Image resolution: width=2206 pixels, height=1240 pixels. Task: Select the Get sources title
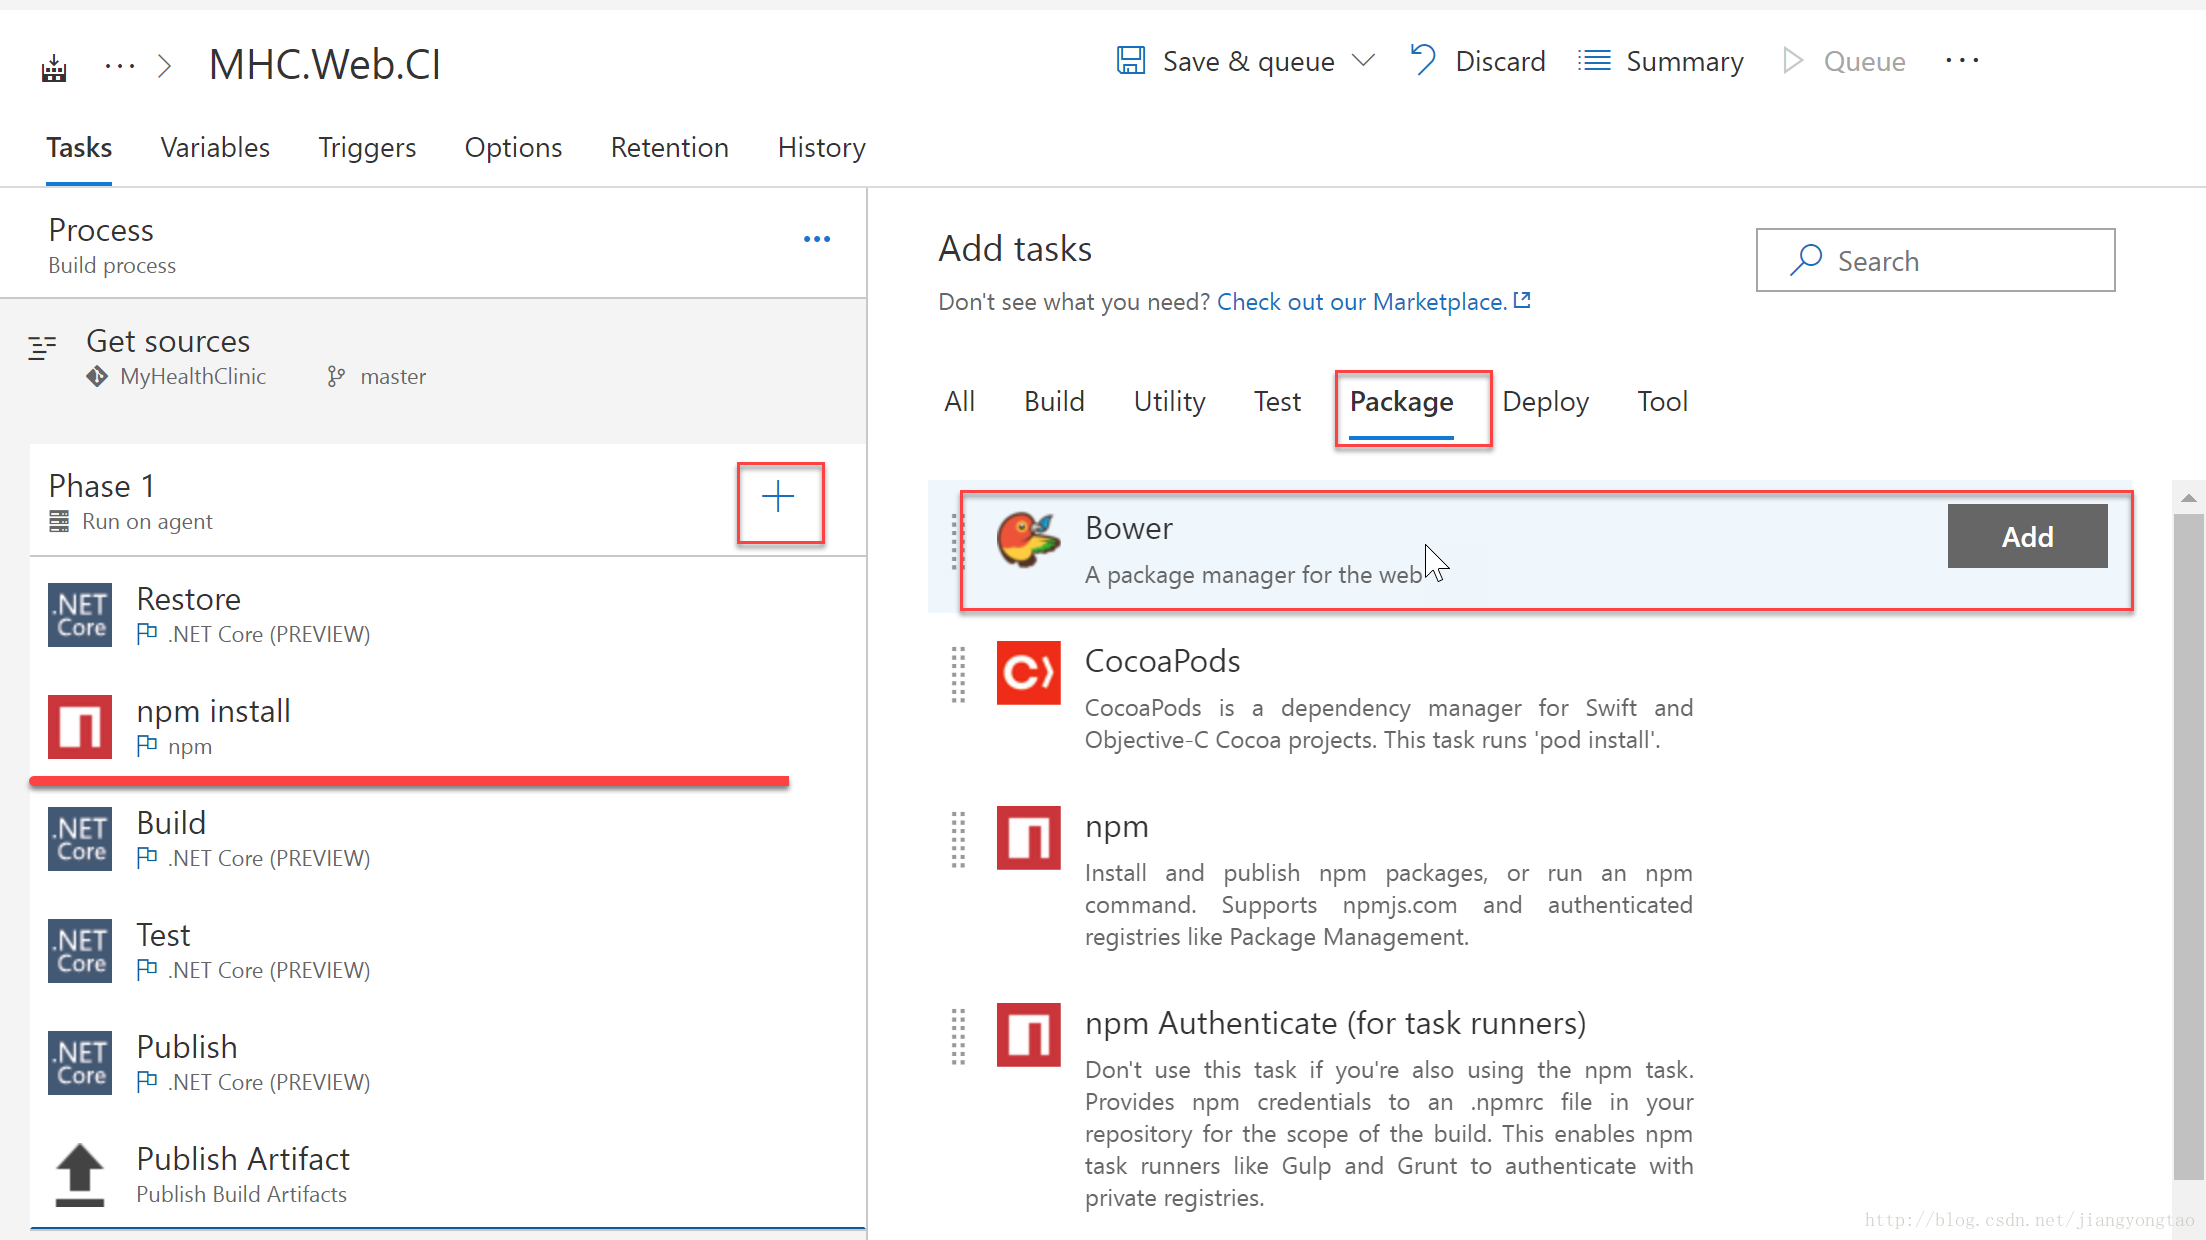168,341
